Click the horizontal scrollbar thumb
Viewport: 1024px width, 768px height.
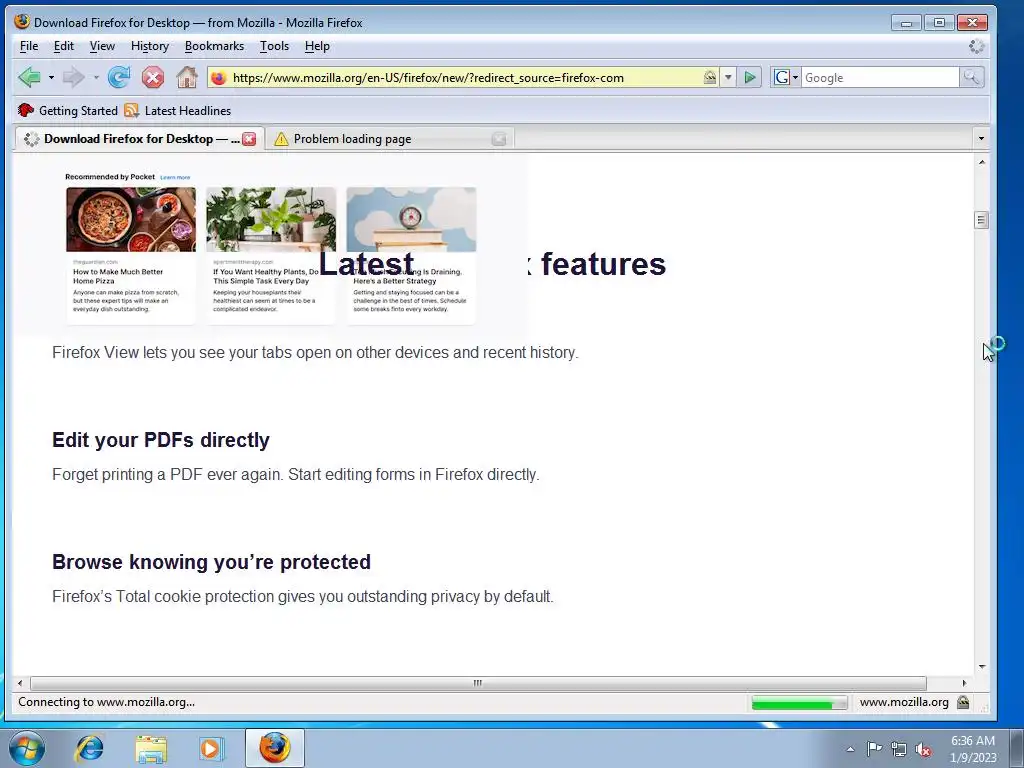click(478, 683)
